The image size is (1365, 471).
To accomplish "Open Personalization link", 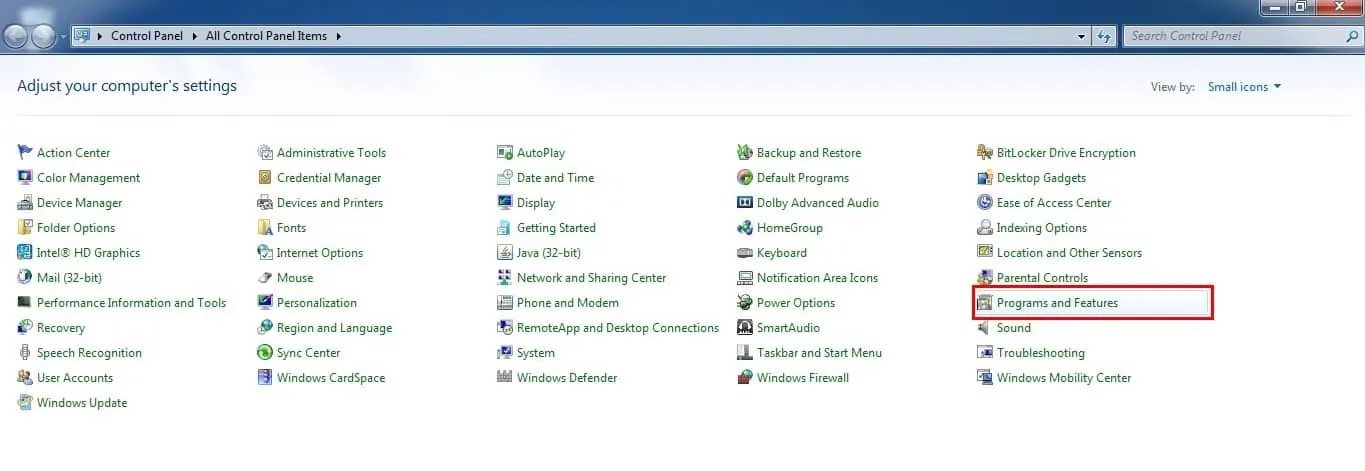I will point(317,303).
